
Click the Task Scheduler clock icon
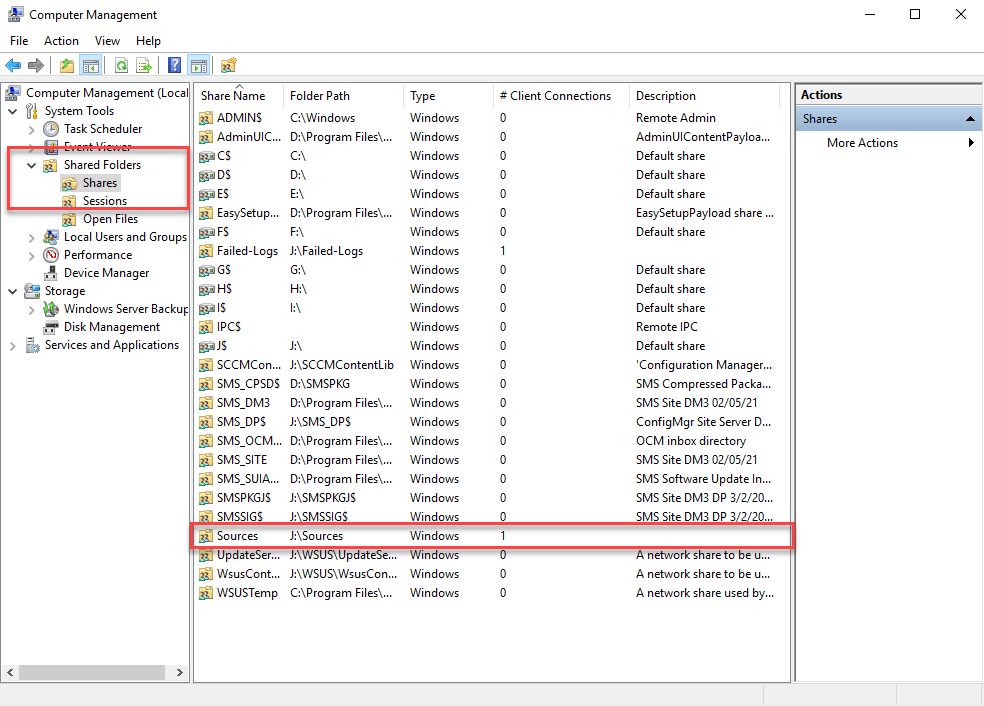51,129
